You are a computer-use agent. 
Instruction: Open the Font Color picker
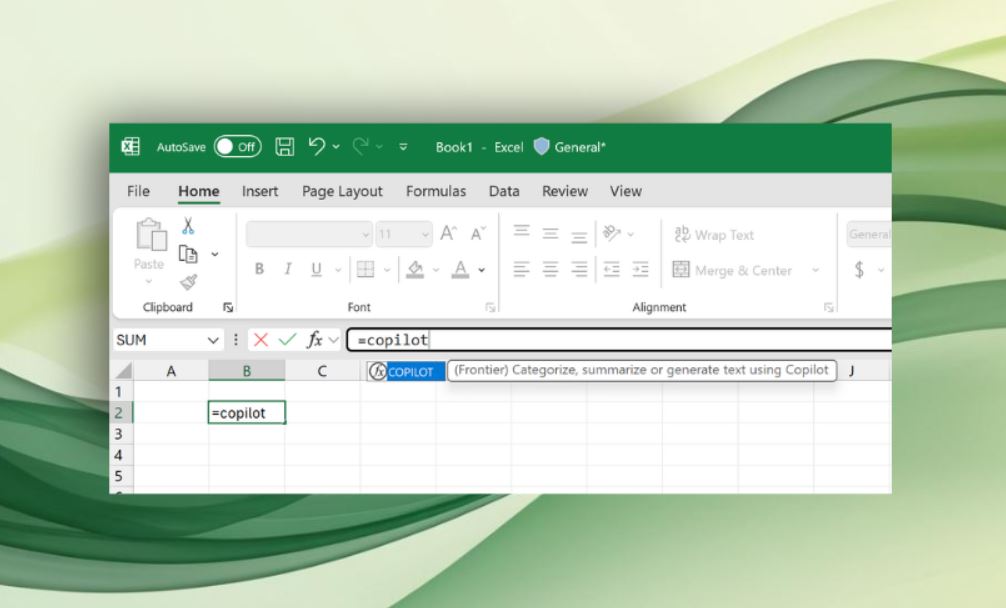[x=460, y=268]
